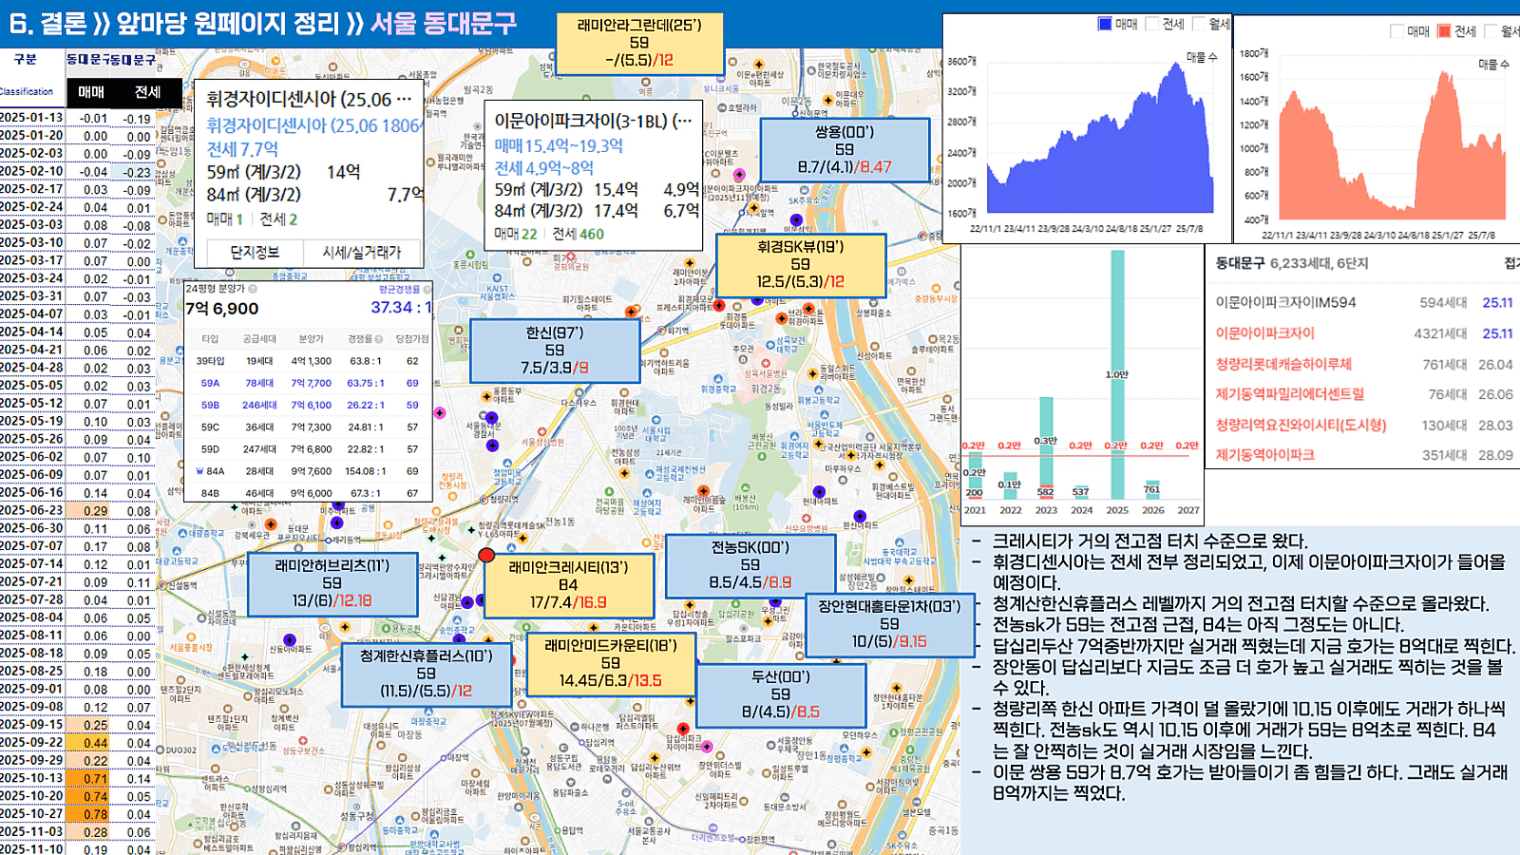
Task: Click the red location dot beside 래미안크레시티 label
Action: point(486,554)
